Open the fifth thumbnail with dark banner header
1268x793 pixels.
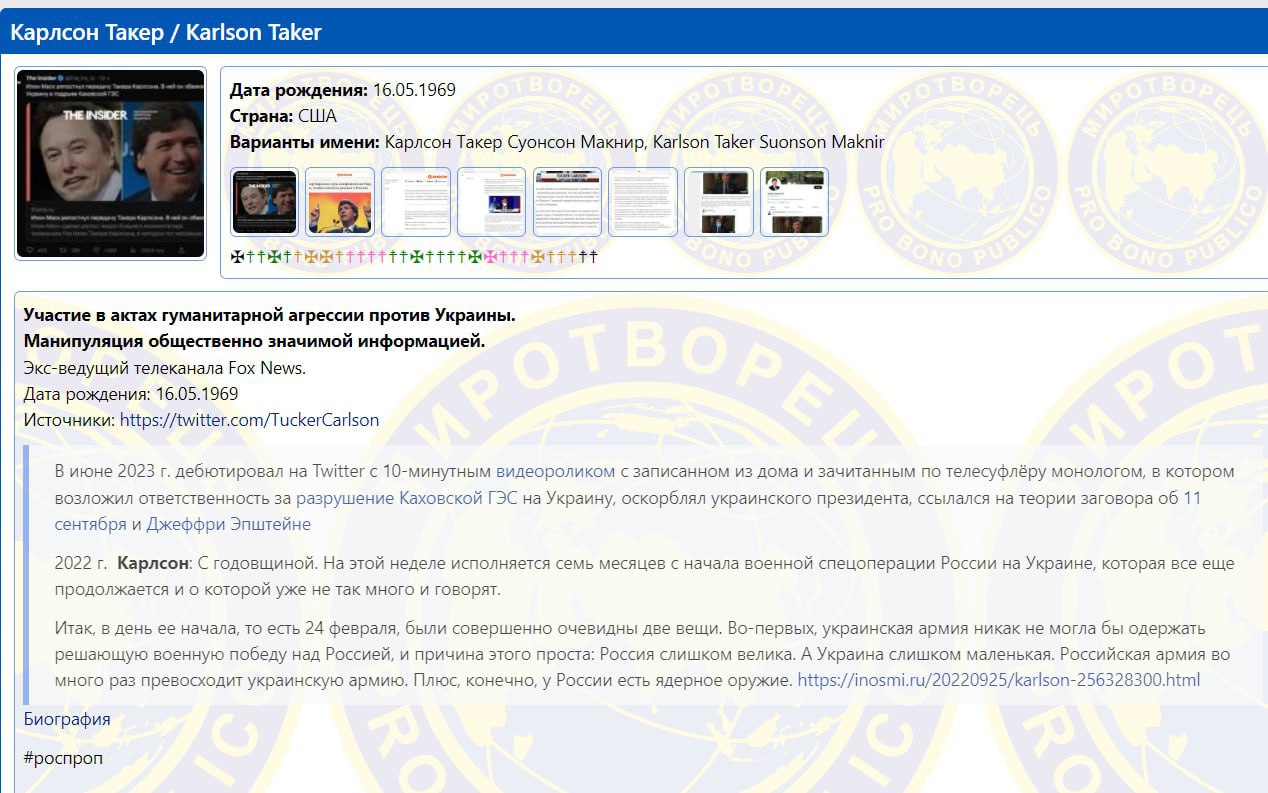tap(567, 201)
